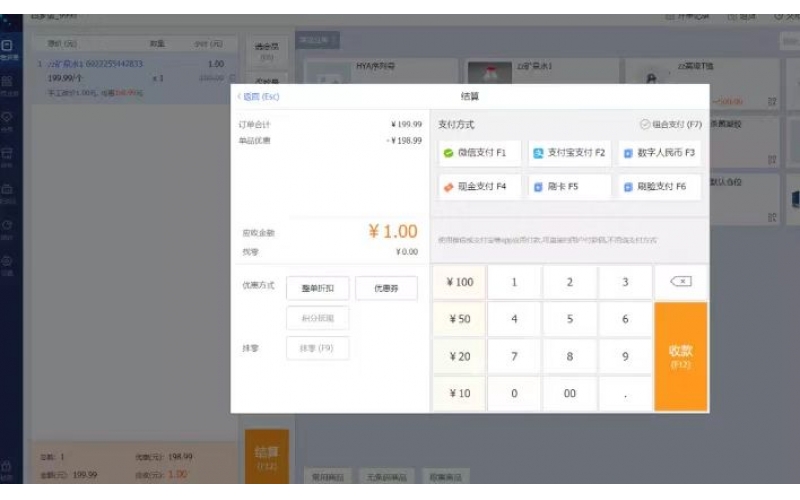Switch to 无条码商品 tab at bottom

click(x=387, y=477)
